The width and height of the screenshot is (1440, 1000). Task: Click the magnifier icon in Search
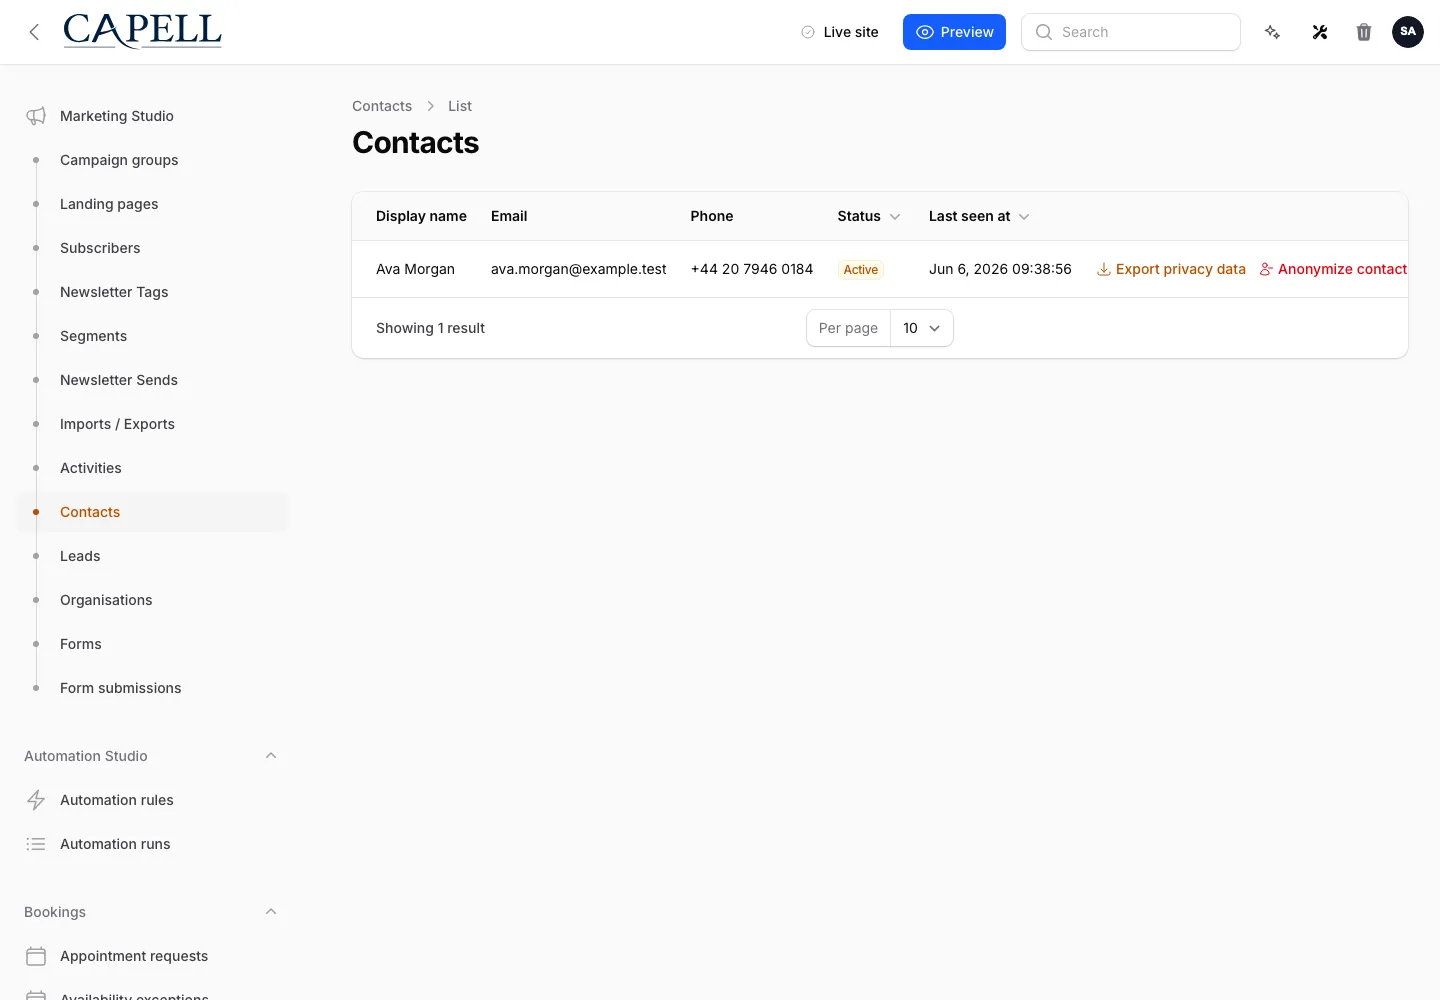(x=1044, y=32)
